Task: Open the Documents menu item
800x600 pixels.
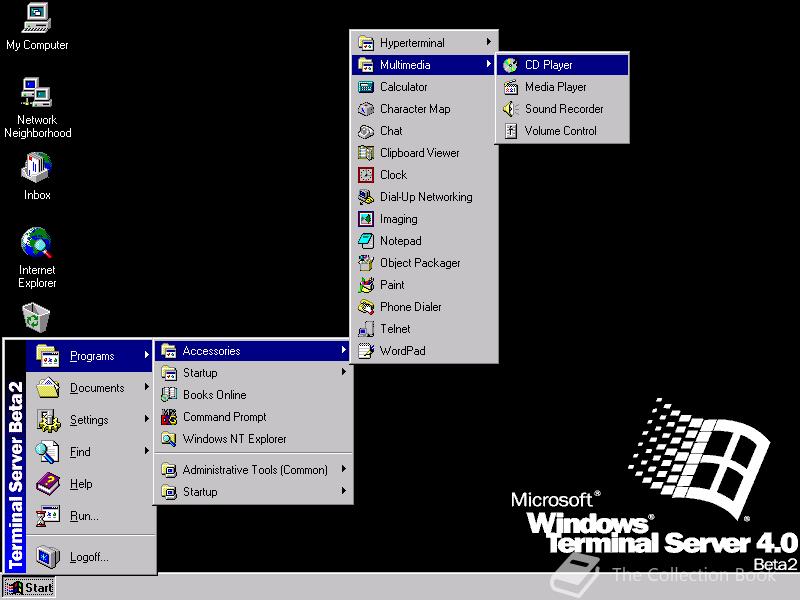Action: [x=91, y=388]
